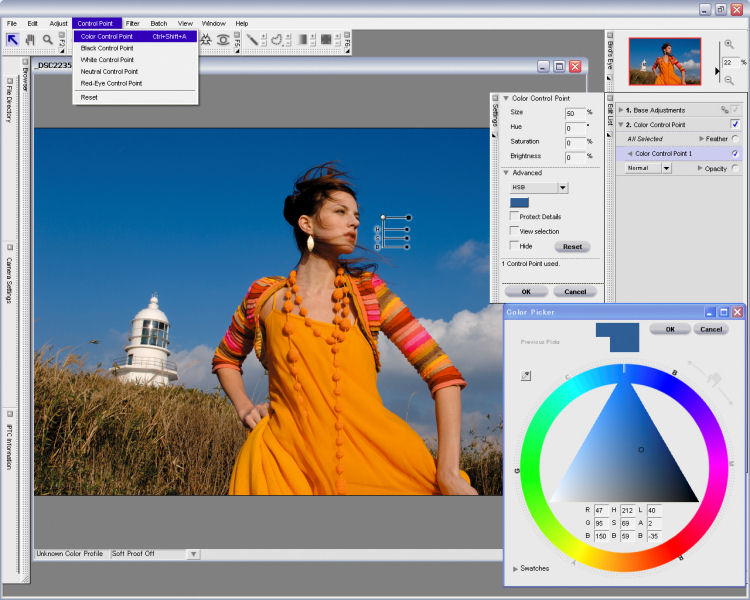Select the Lasso selection tool
Screen dimensions: 750x600
click(x=276, y=40)
